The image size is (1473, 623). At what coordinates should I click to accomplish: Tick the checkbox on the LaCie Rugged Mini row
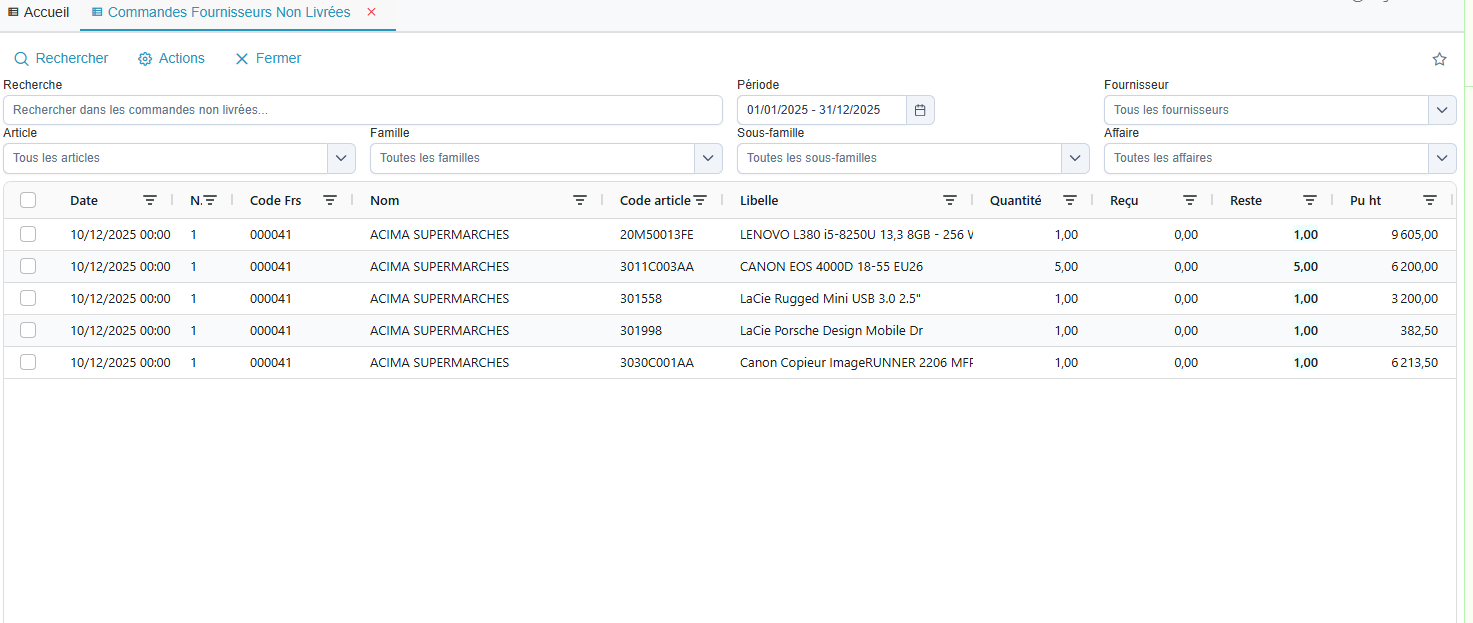(28, 298)
